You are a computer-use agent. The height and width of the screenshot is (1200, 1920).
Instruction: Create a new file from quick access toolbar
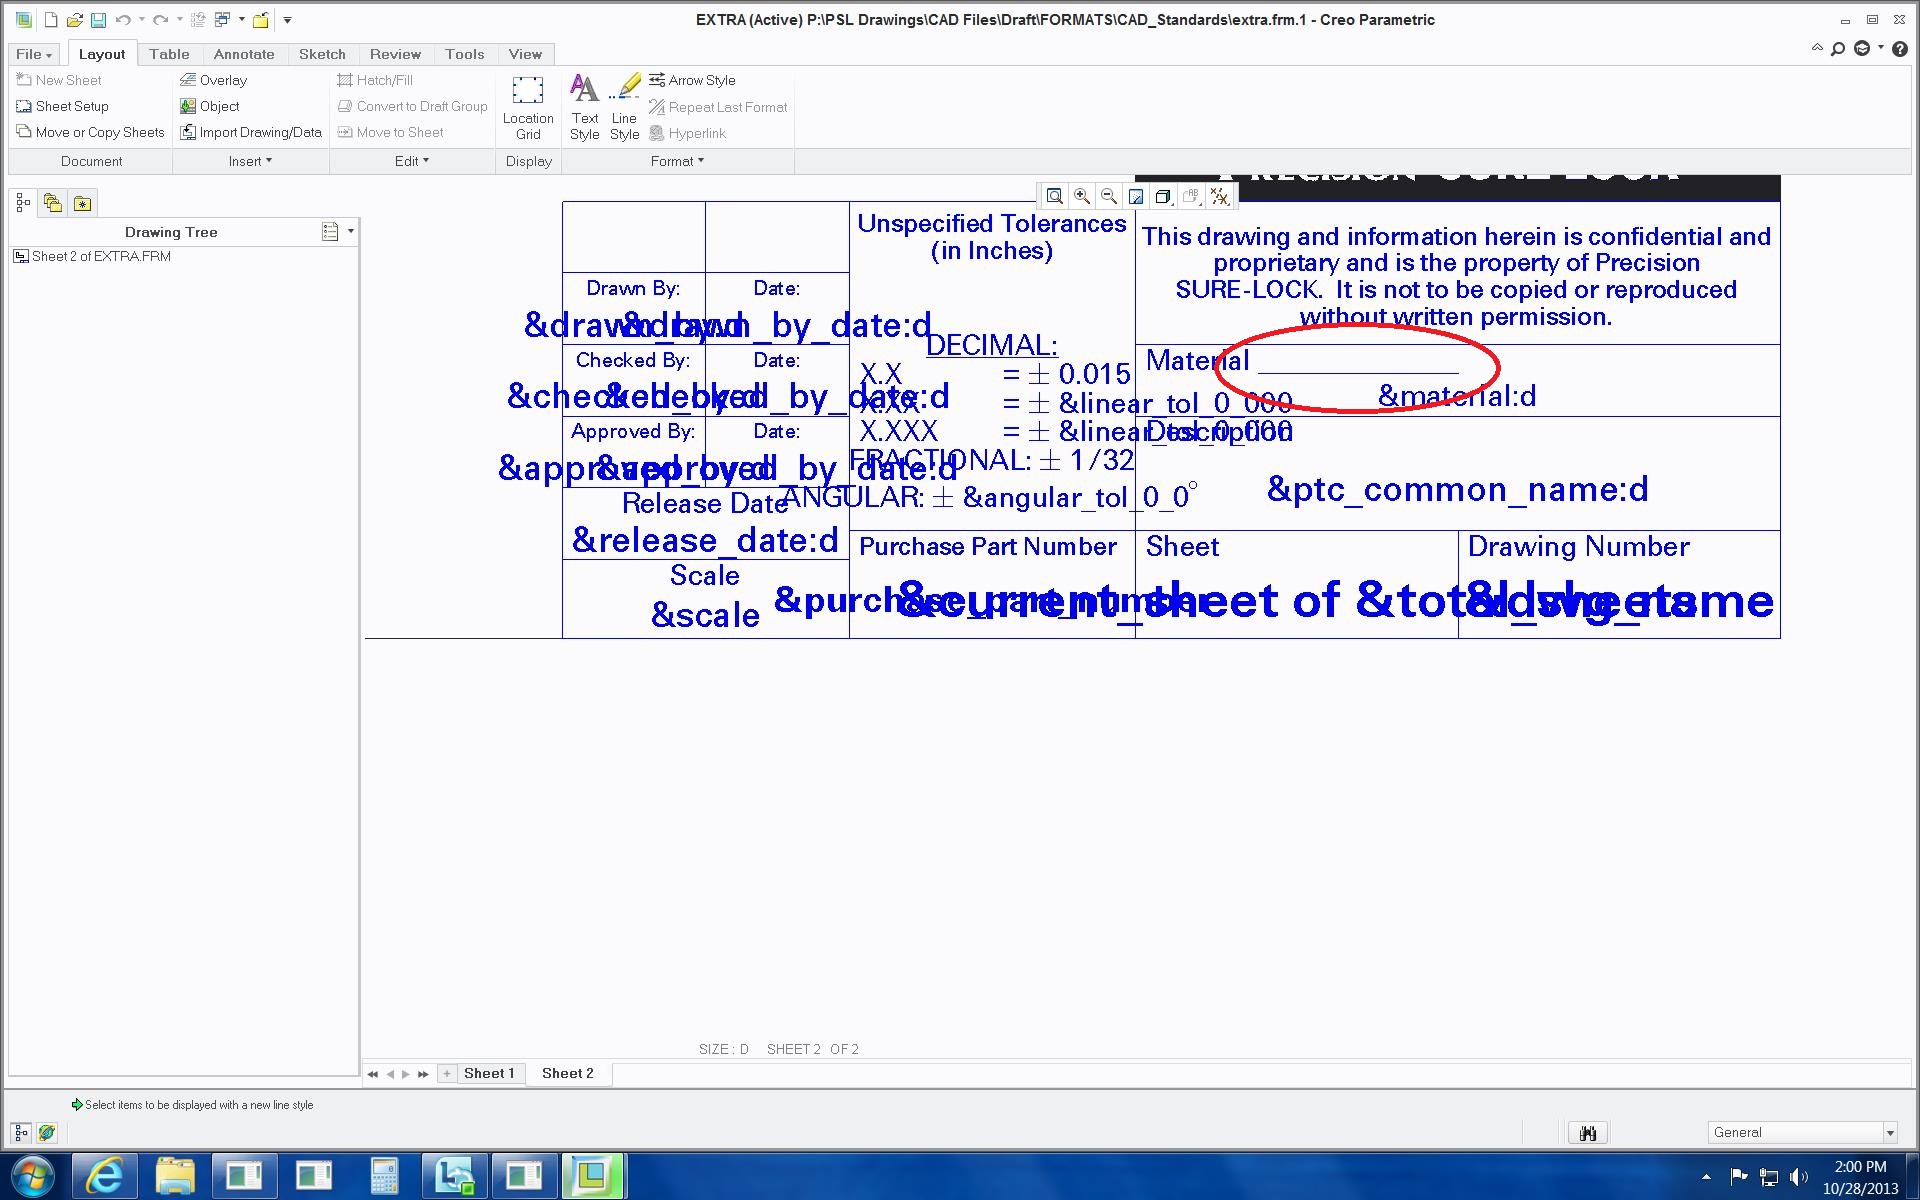tap(50, 20)
